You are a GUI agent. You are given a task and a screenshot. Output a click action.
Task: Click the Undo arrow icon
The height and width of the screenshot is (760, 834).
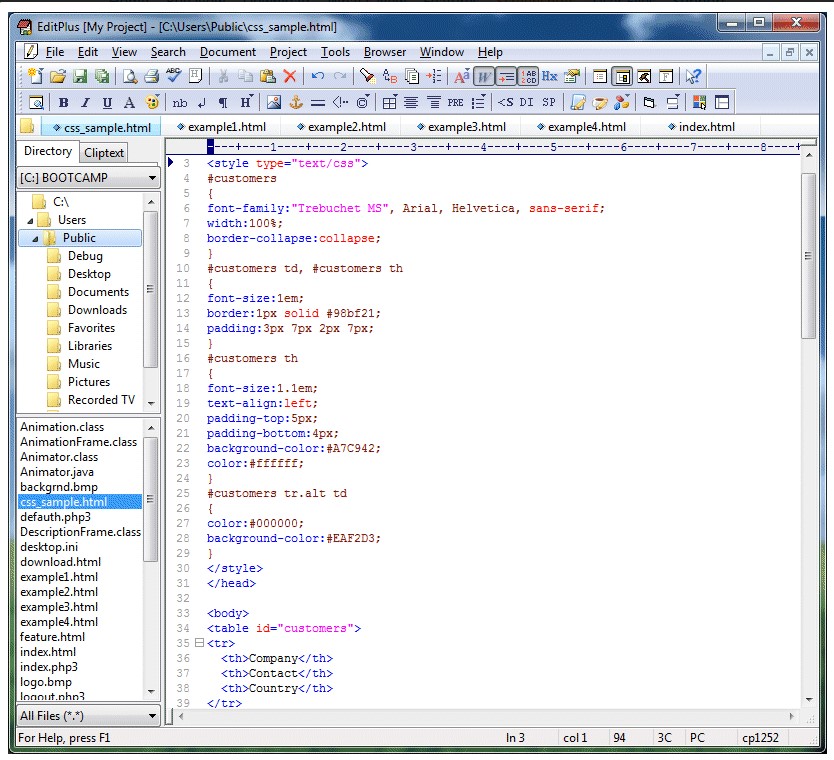[318, 76]
